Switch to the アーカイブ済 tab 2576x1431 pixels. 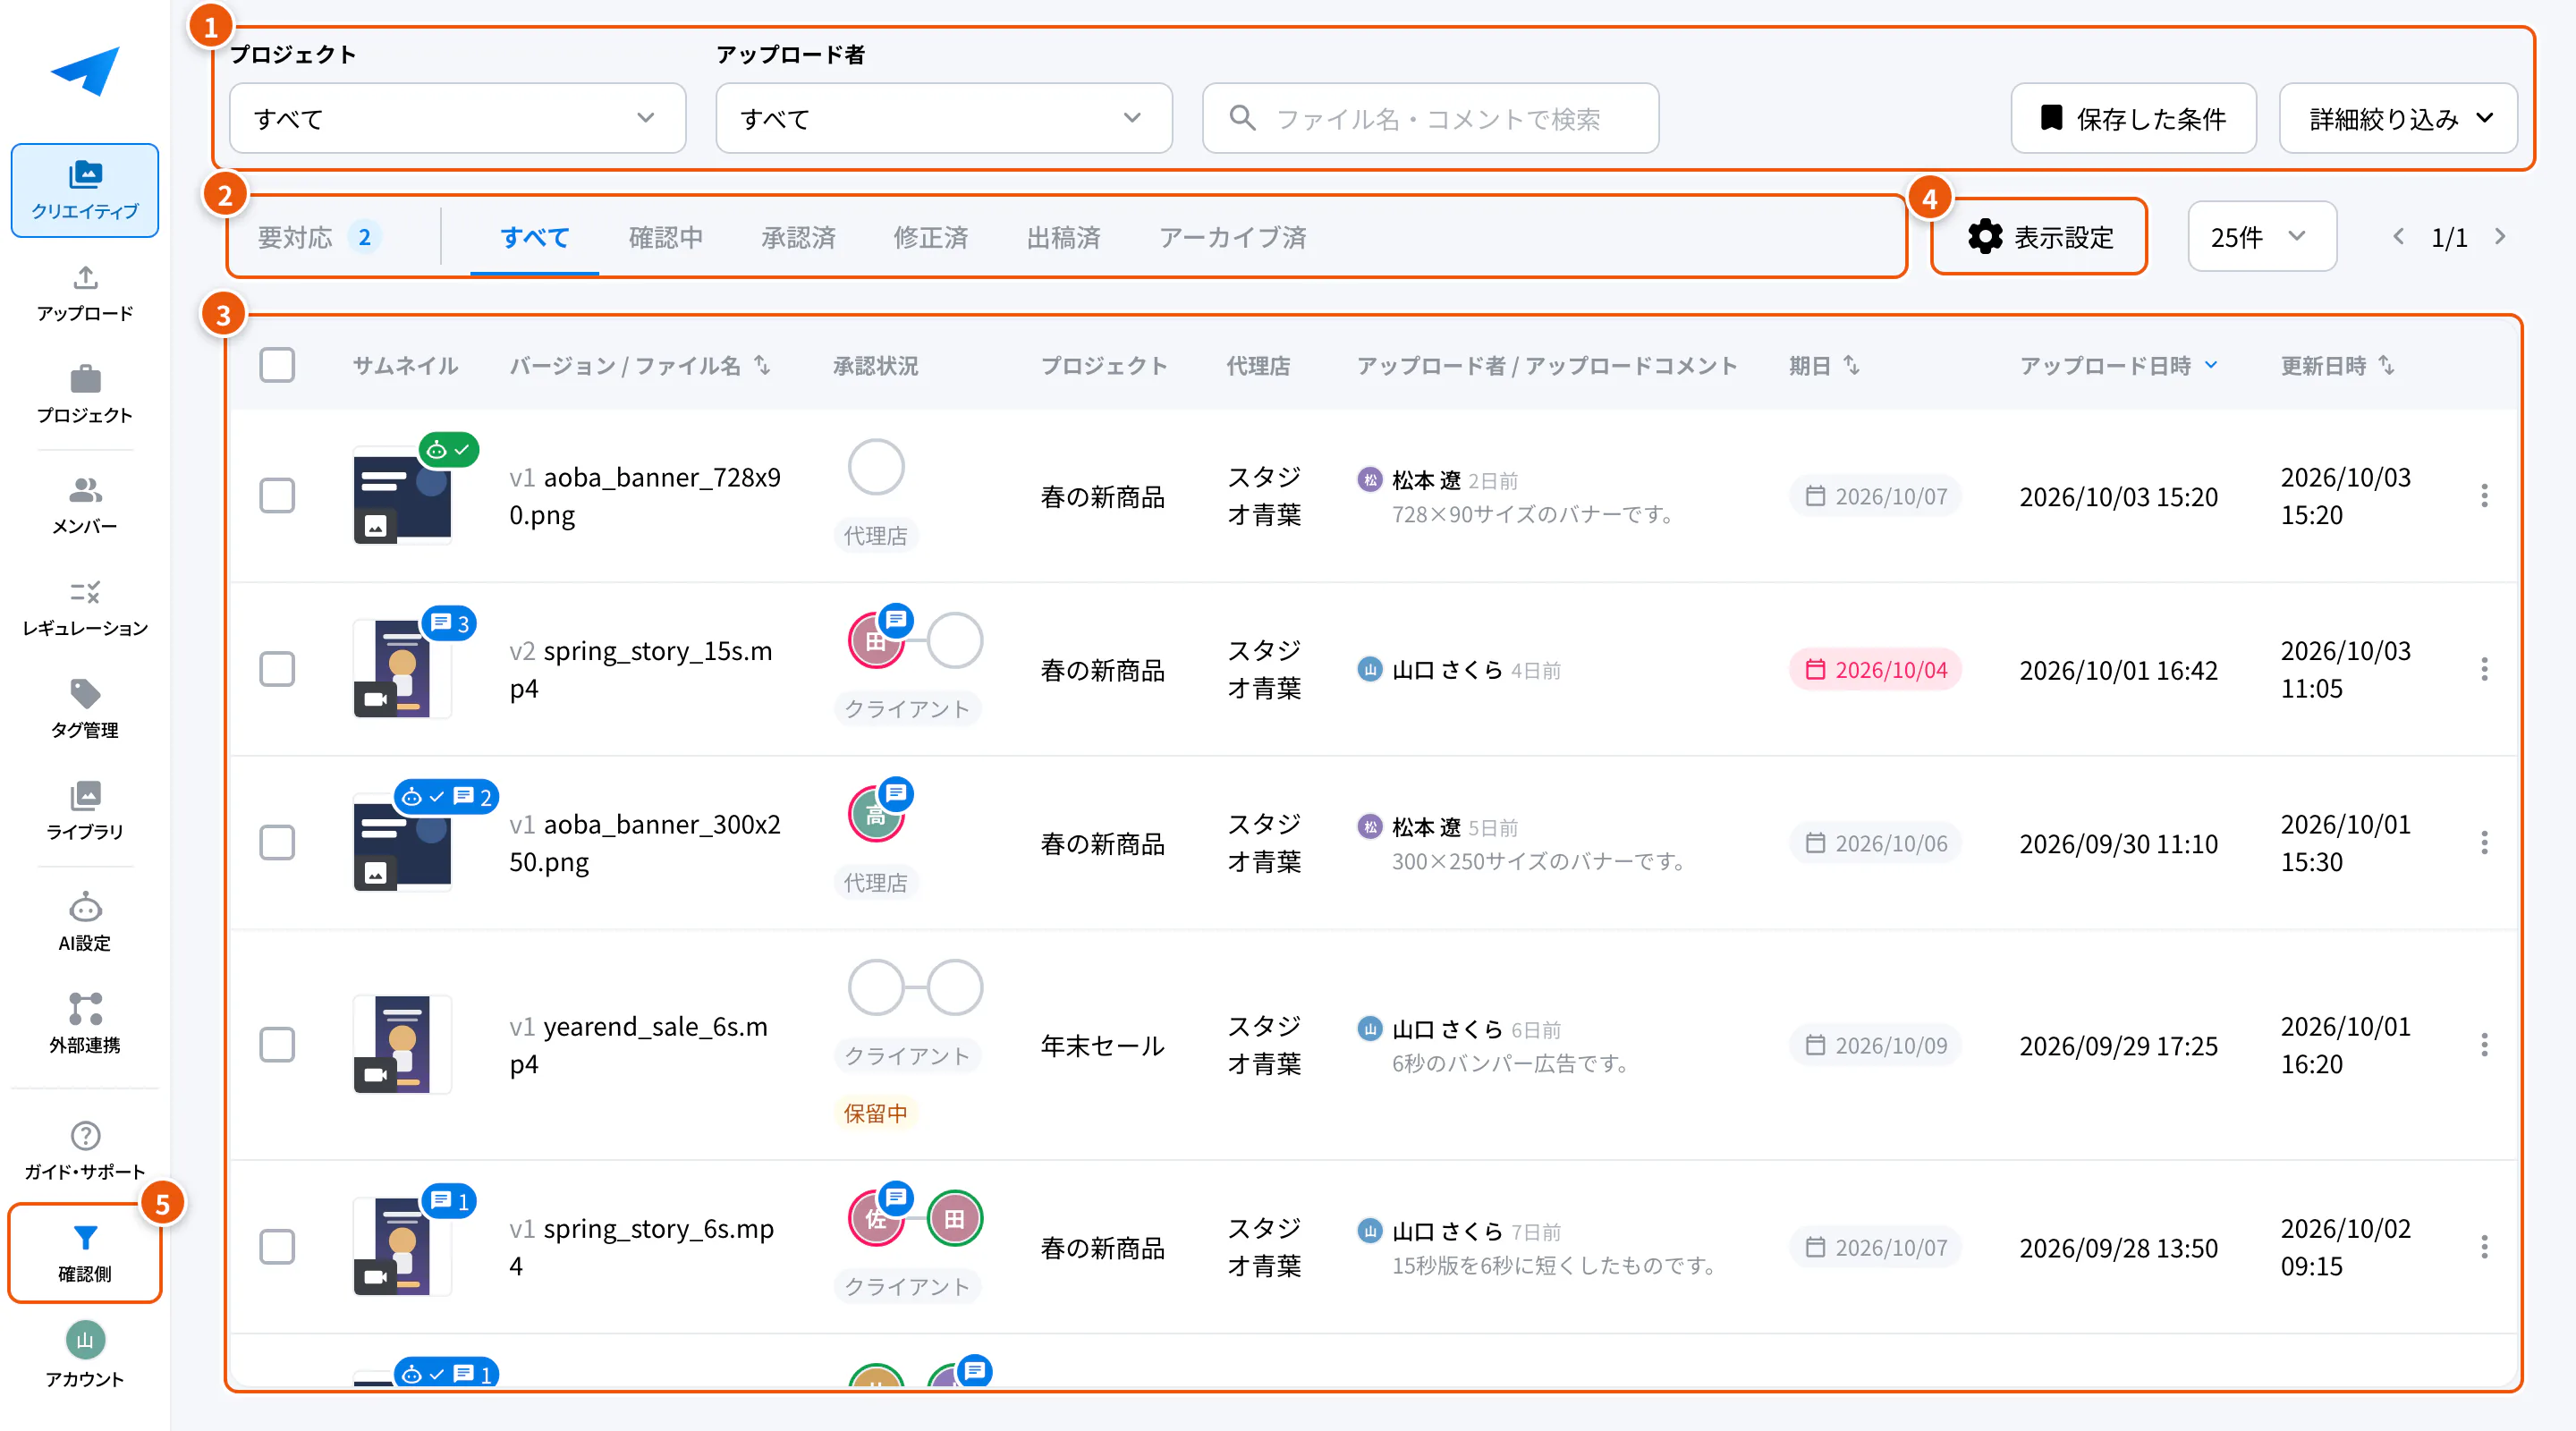(x=1232, y=237)
